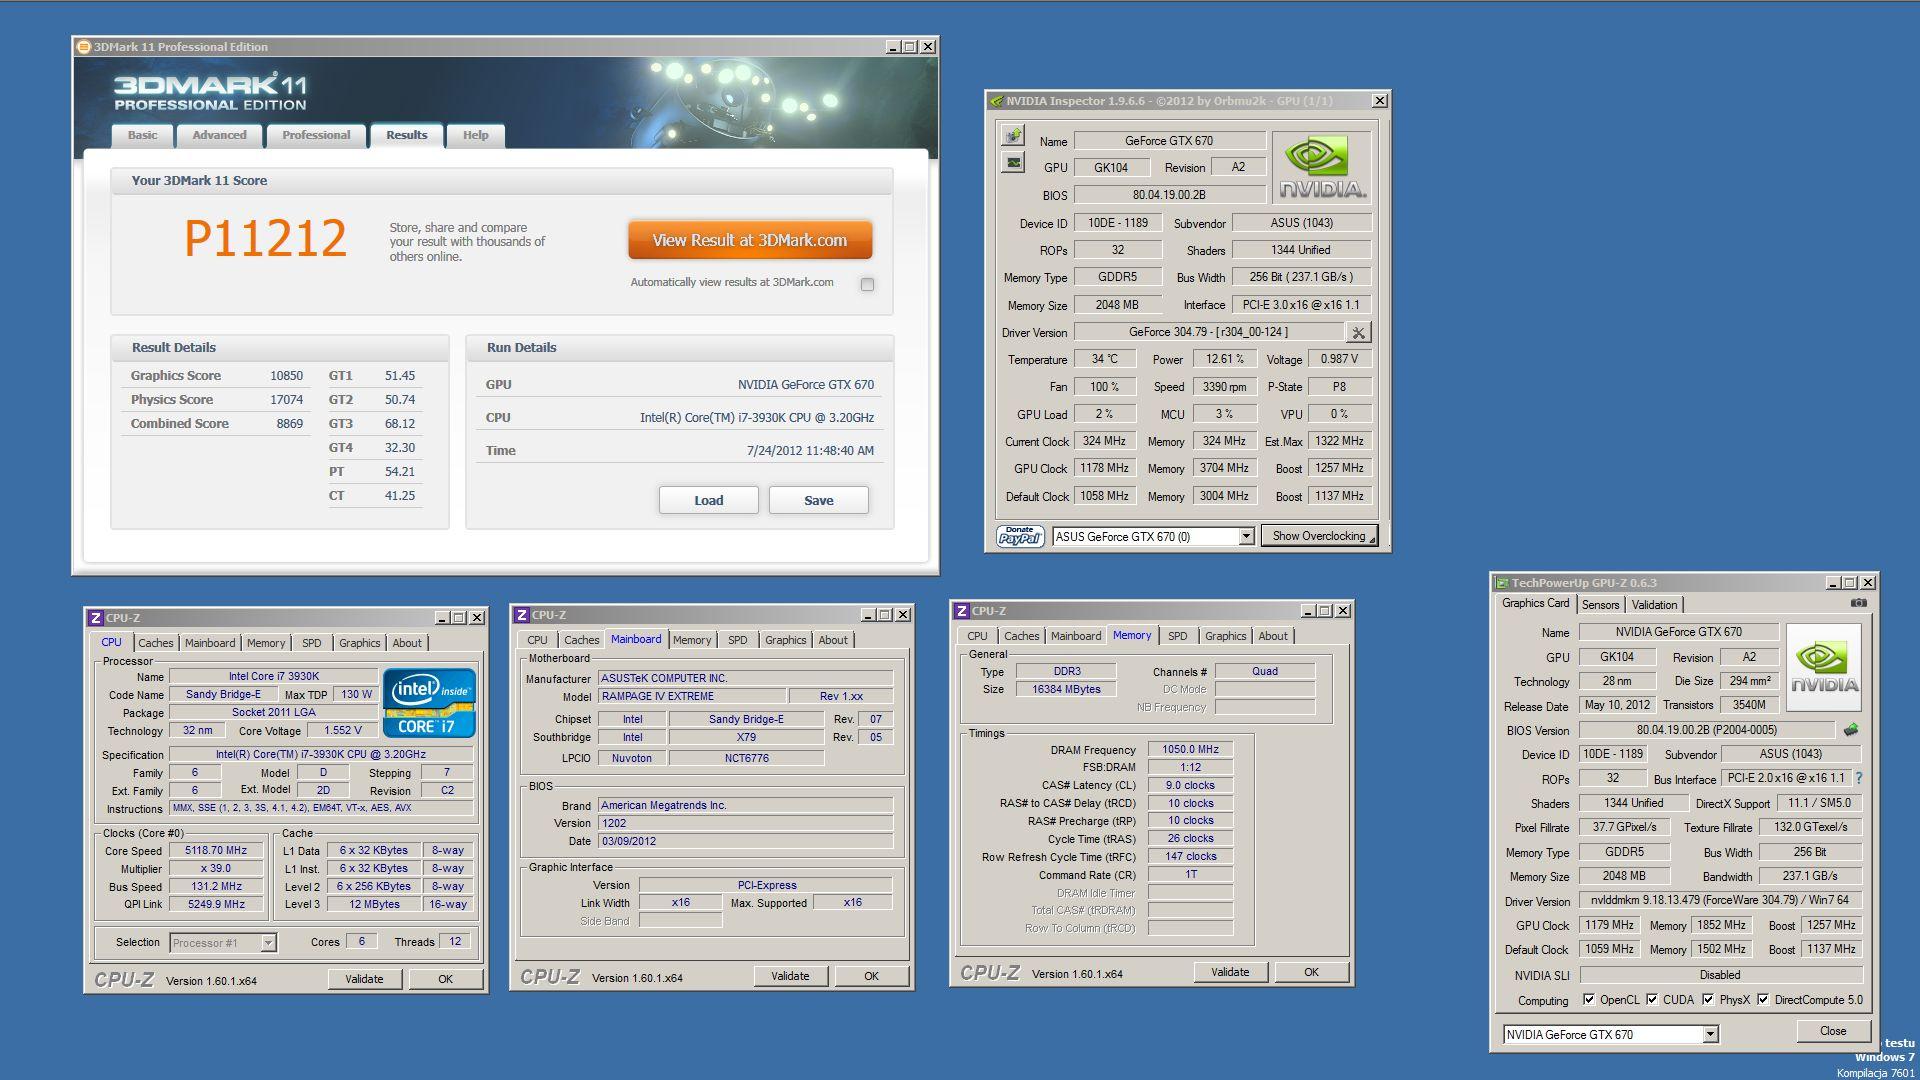
Task: Click Z icon of CPU-Z Memory window title bar
Action: [961, 611]
